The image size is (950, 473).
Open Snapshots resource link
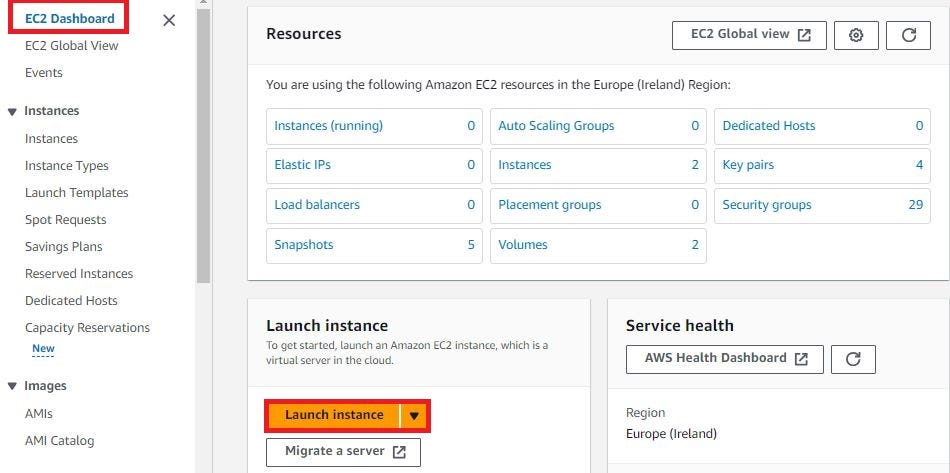pos(304,245)
